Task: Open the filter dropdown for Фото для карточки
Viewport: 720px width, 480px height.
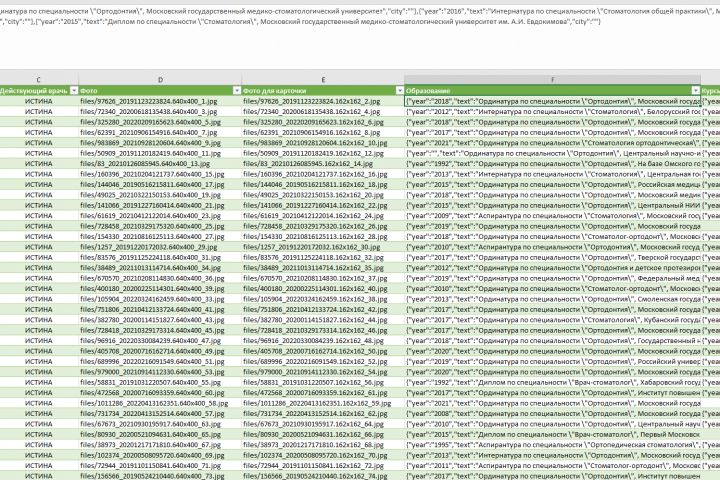Action: click(x=399, y=91)
